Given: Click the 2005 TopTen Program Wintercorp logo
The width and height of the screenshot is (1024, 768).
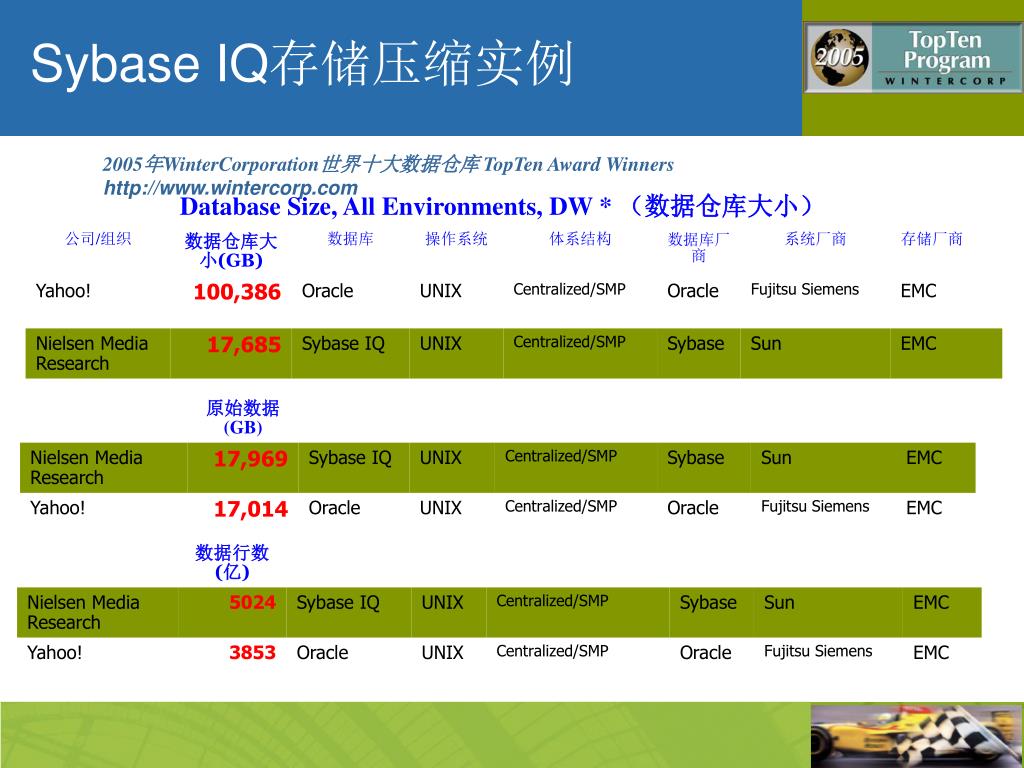Looking at the screenshot, I should click(x=913, y=57).
